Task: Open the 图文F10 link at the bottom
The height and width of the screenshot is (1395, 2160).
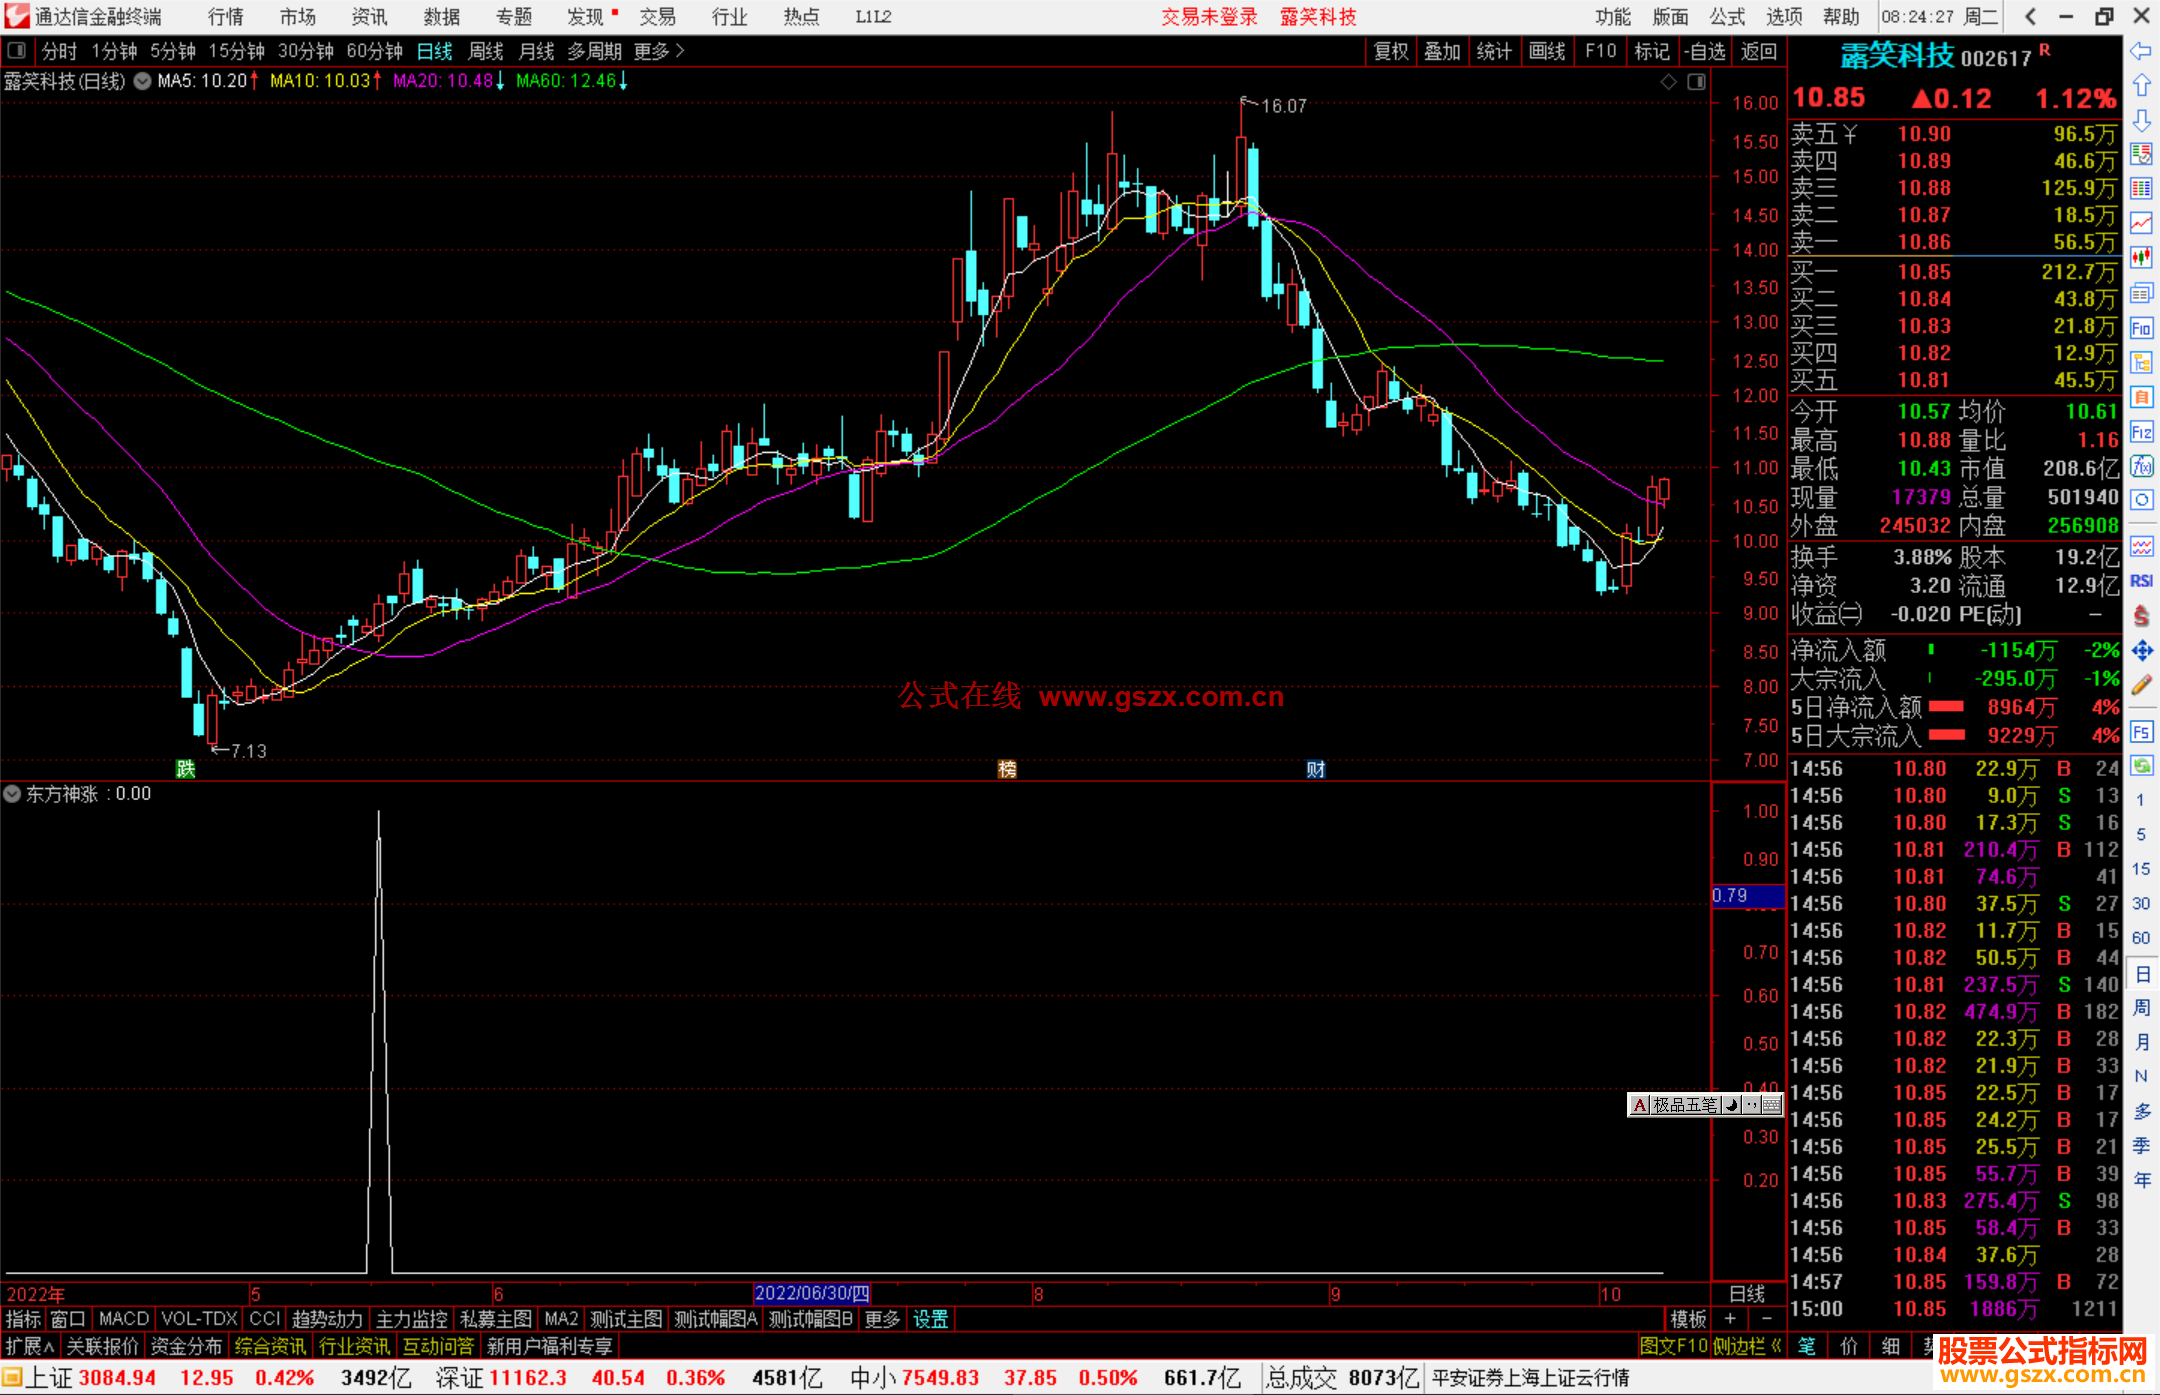Action: [x=1674, y=1347]
